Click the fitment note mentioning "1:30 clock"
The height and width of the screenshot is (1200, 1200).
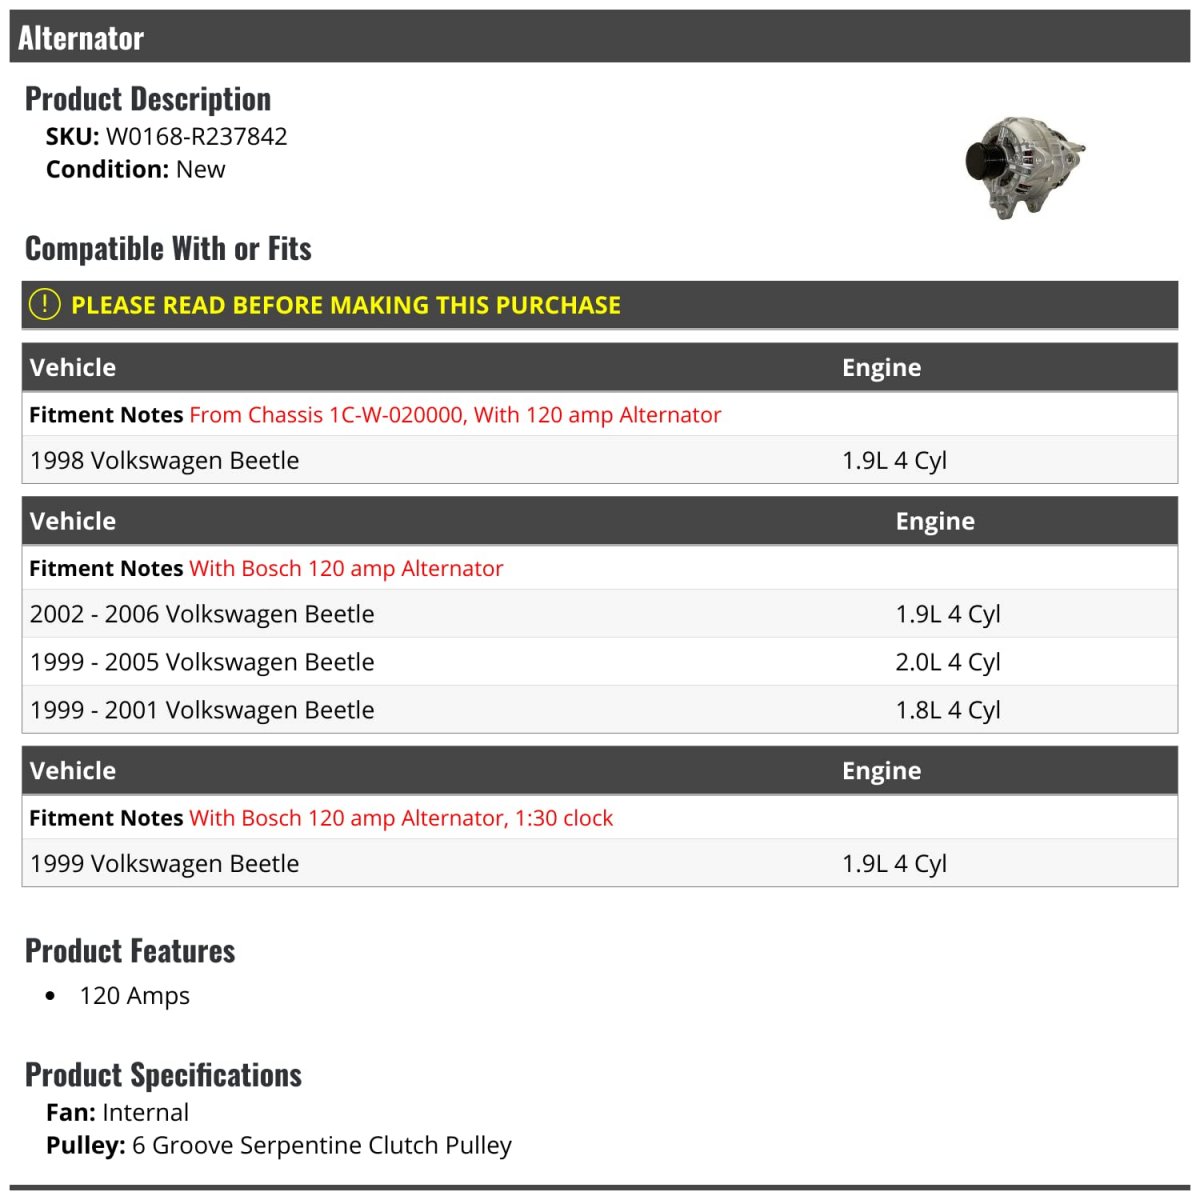(401, 818)
